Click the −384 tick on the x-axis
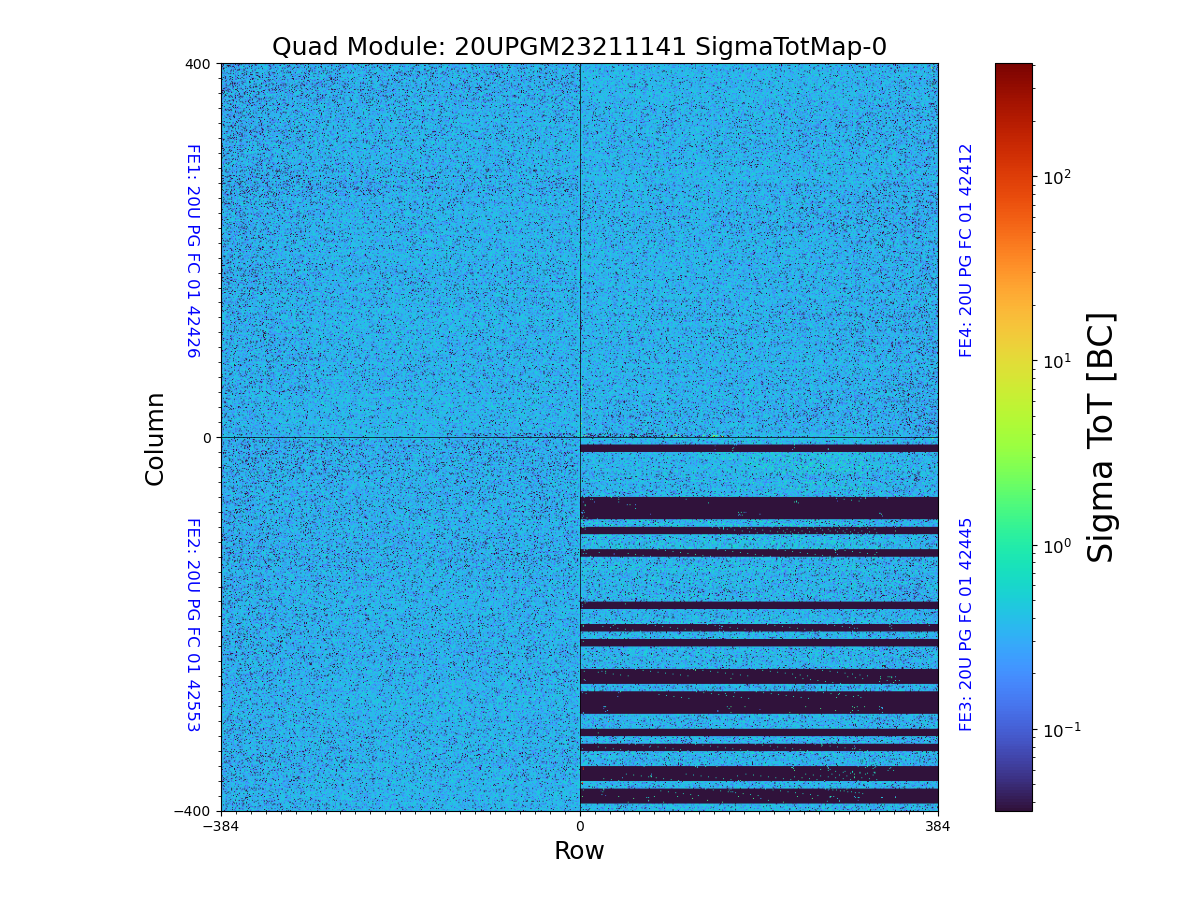The height and width of the screenshot is (900, 1200). 221,827
